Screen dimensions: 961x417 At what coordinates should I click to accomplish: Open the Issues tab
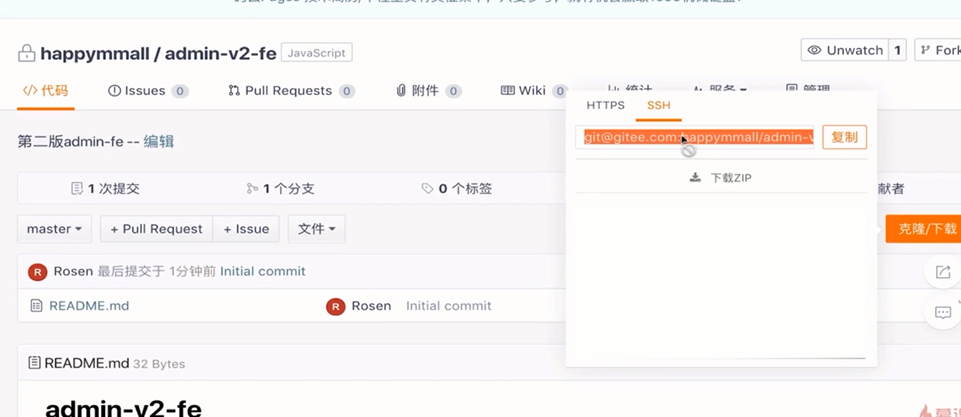click(x=148, y=91)
